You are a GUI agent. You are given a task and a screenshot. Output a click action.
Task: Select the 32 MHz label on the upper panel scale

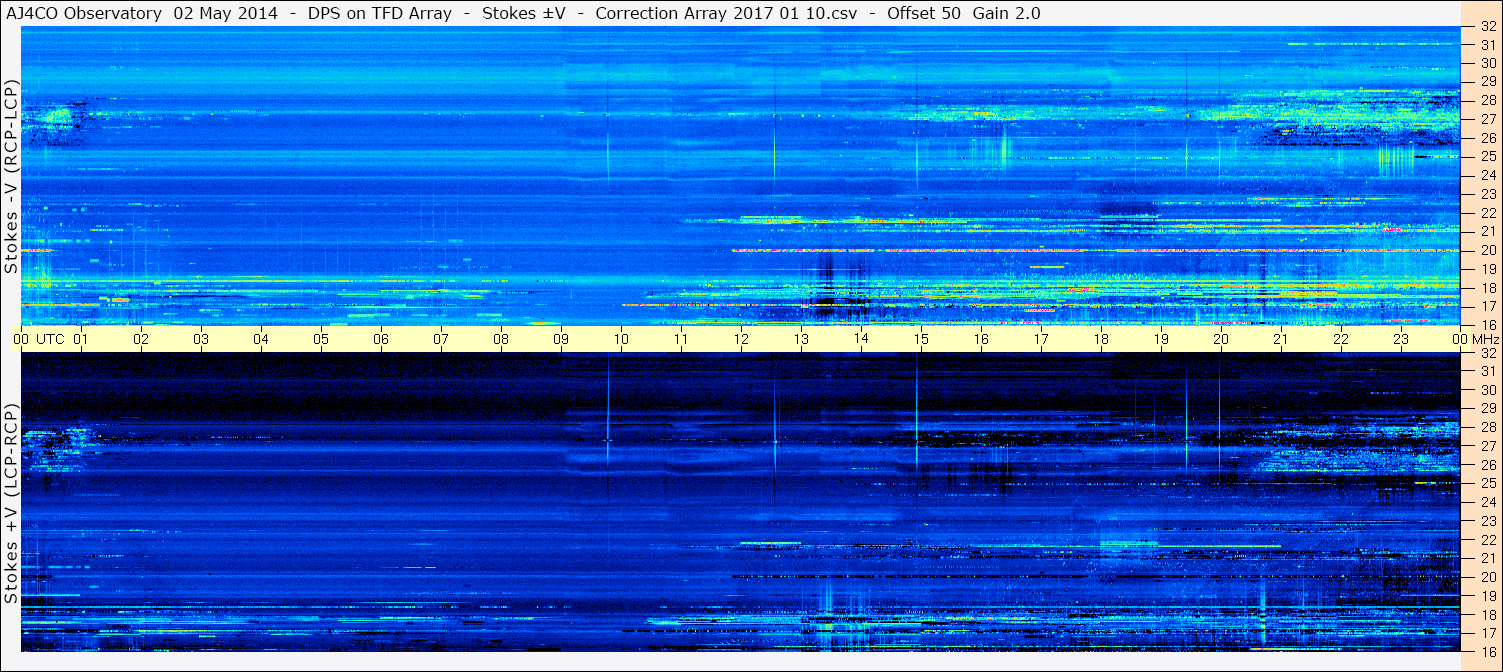pyautogui.click(x=1487, y=28)
